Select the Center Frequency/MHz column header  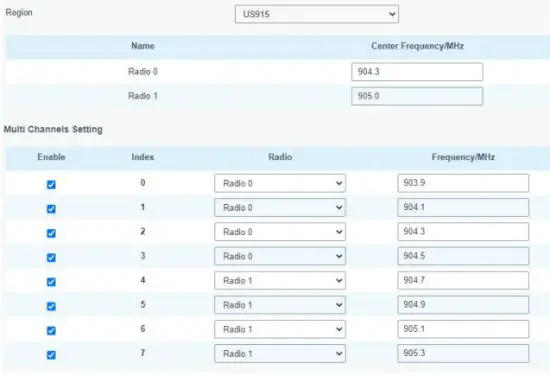coord(417,46)
